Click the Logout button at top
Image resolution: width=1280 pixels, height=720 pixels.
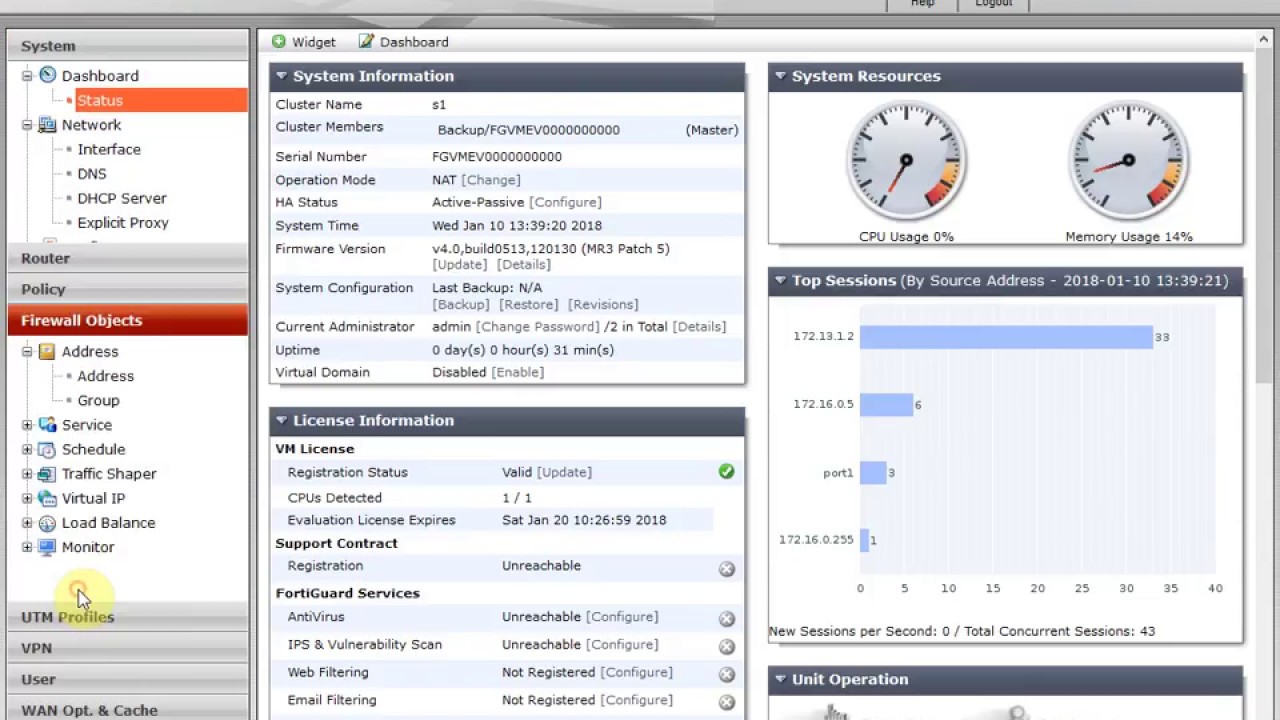[993, 4]
